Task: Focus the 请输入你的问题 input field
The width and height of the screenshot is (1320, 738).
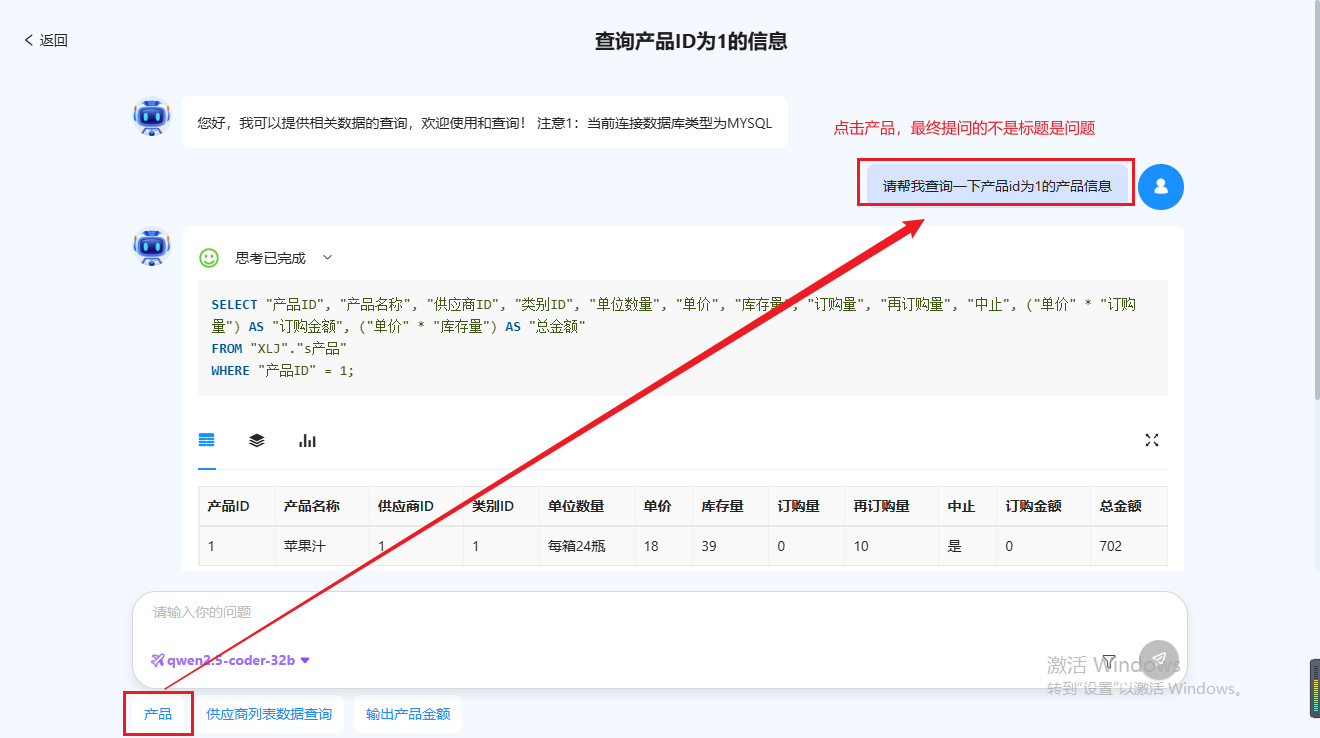Action: tap(600, 612)
